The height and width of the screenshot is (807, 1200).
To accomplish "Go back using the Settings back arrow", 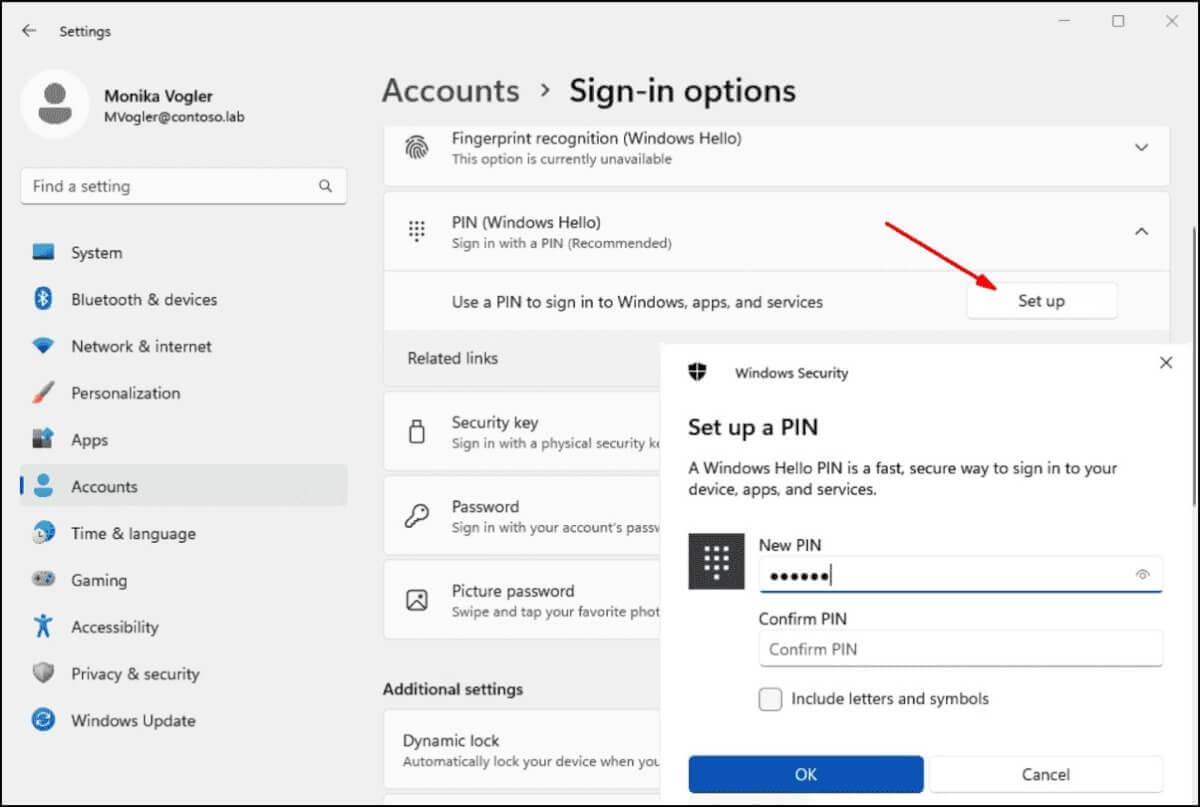I will pos(29,31).
